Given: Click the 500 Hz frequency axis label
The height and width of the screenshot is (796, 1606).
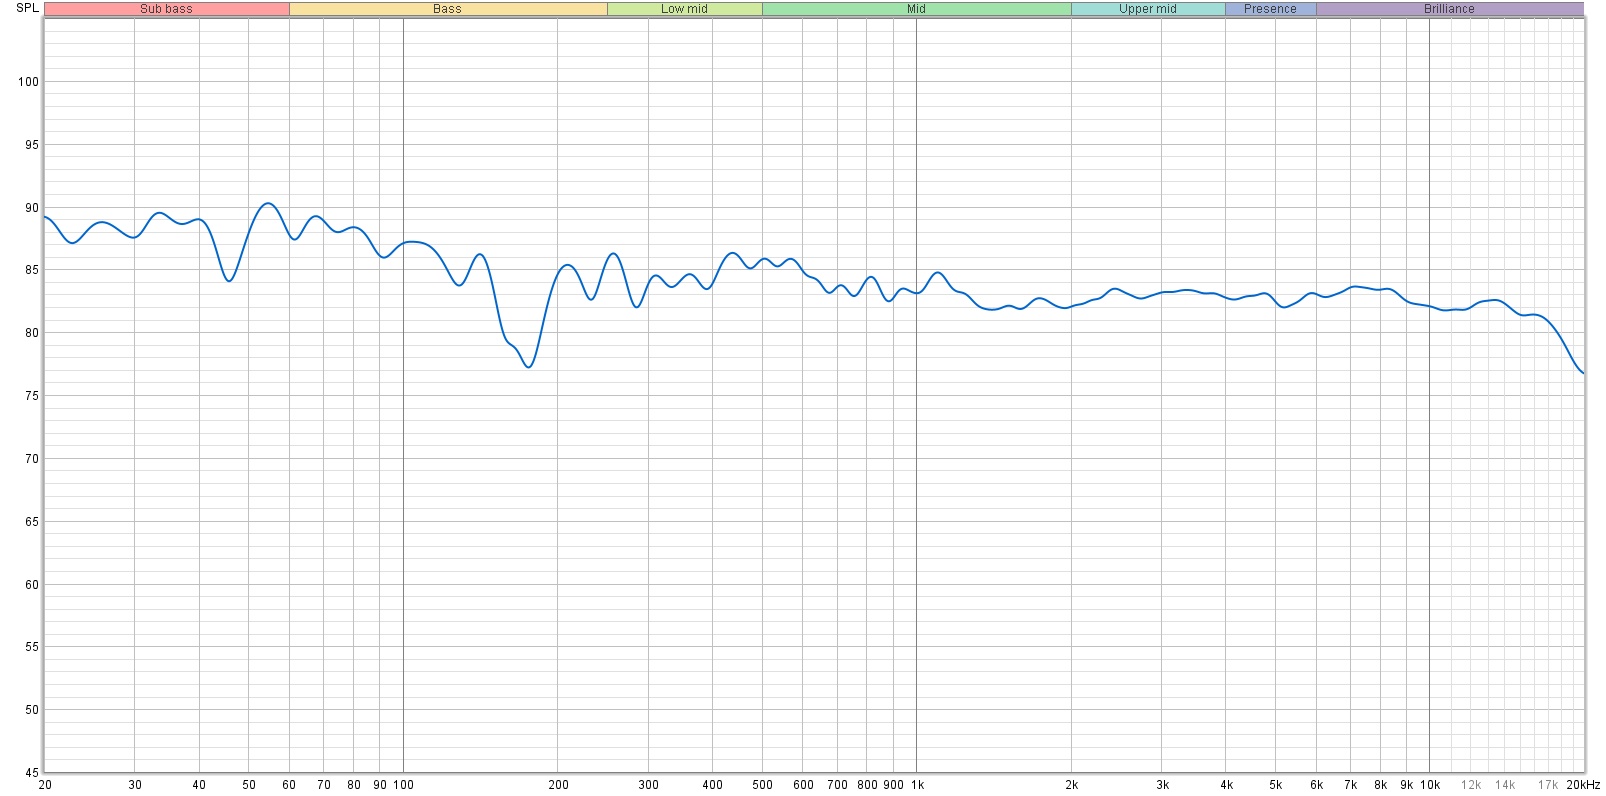Looking at the screenshot, I should (762, 785).
